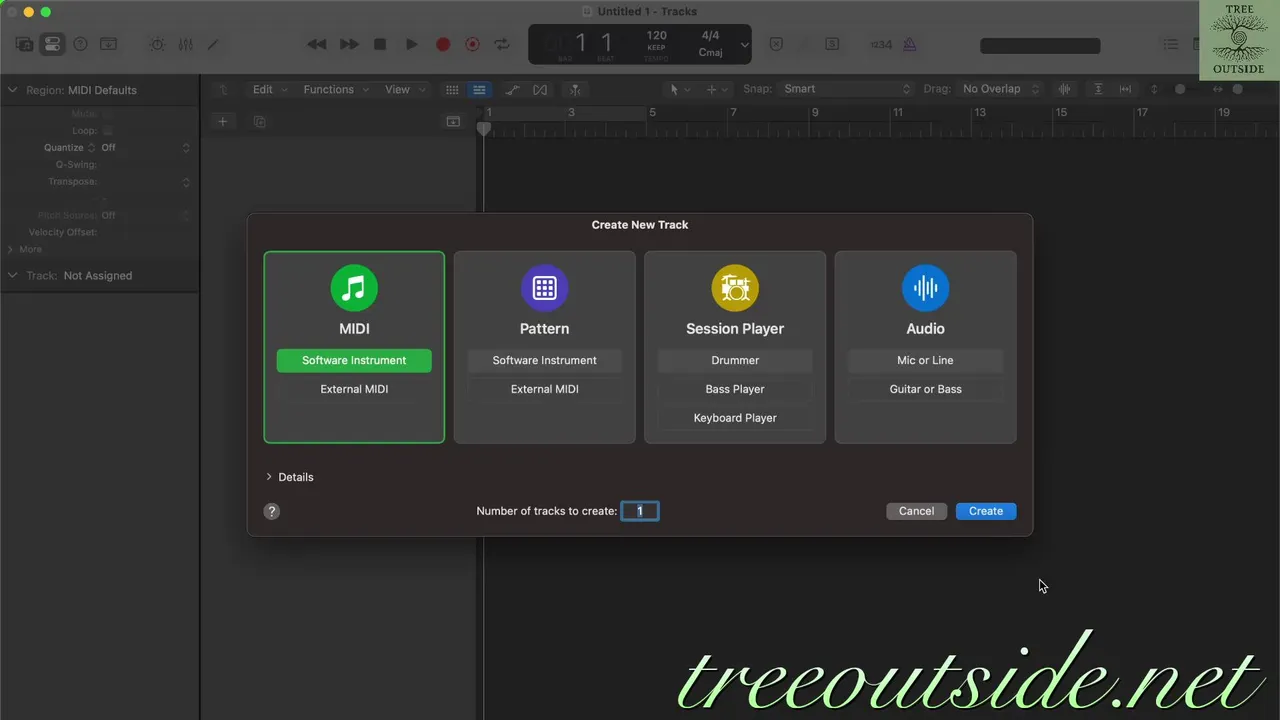Open the Editors pencil icon
The image size is (1280, 720).
click(x=212, y=44)
